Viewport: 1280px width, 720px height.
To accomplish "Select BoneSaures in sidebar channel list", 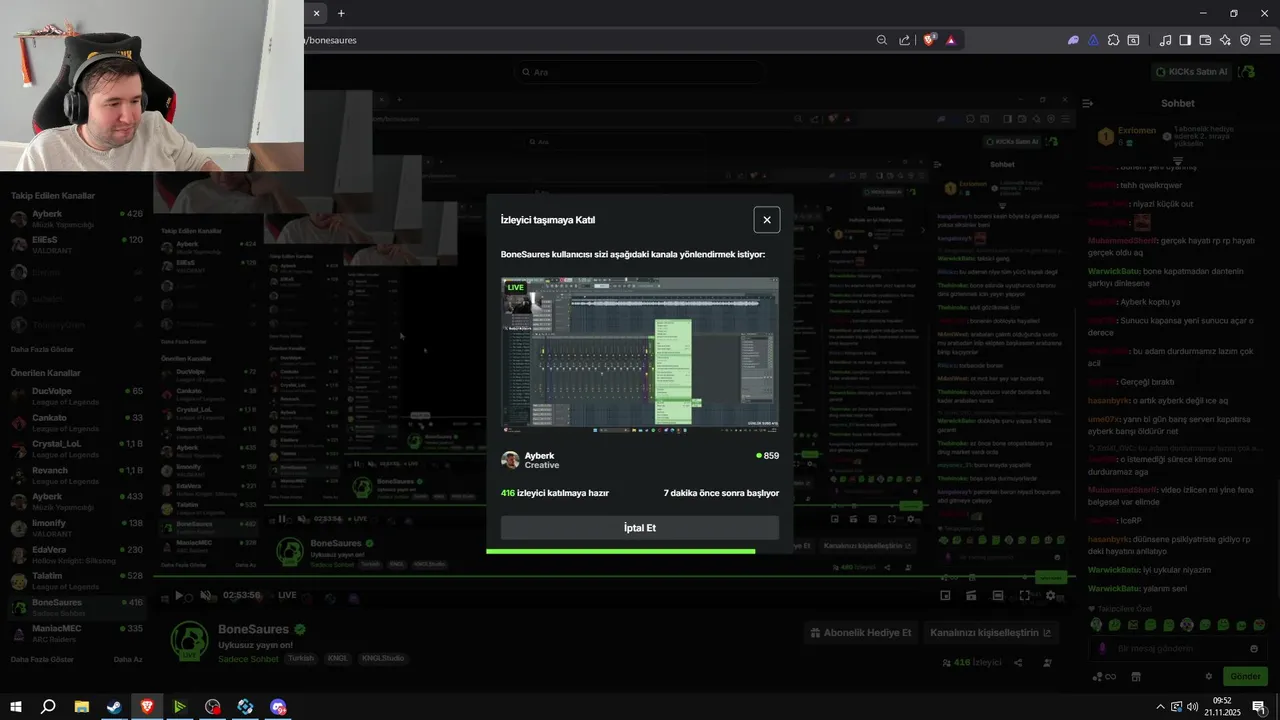I will pos(76,607).
